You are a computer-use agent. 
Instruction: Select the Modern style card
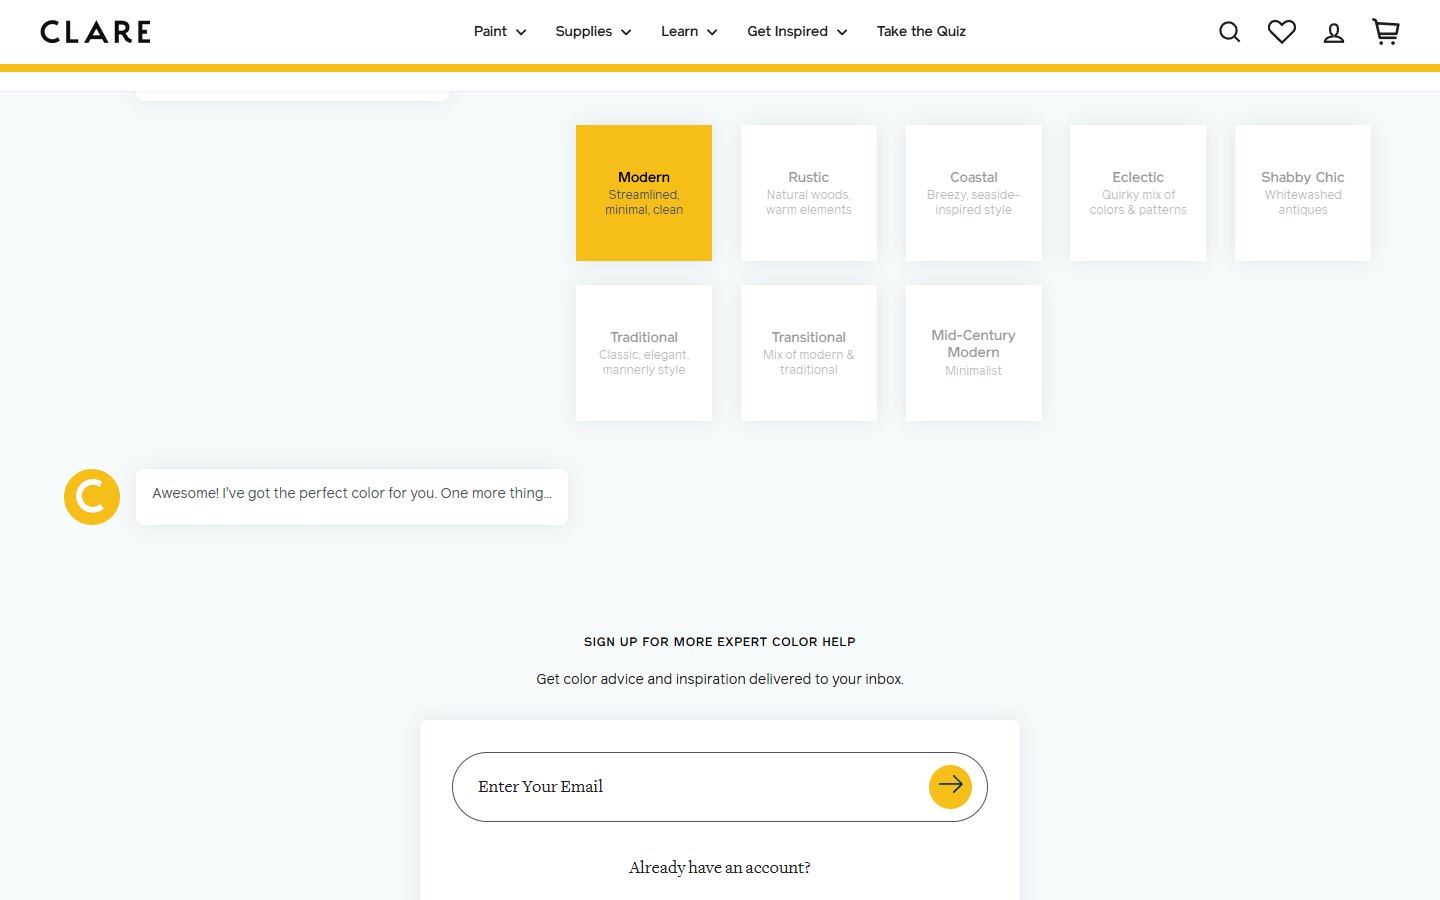click(x=644, y=193)
